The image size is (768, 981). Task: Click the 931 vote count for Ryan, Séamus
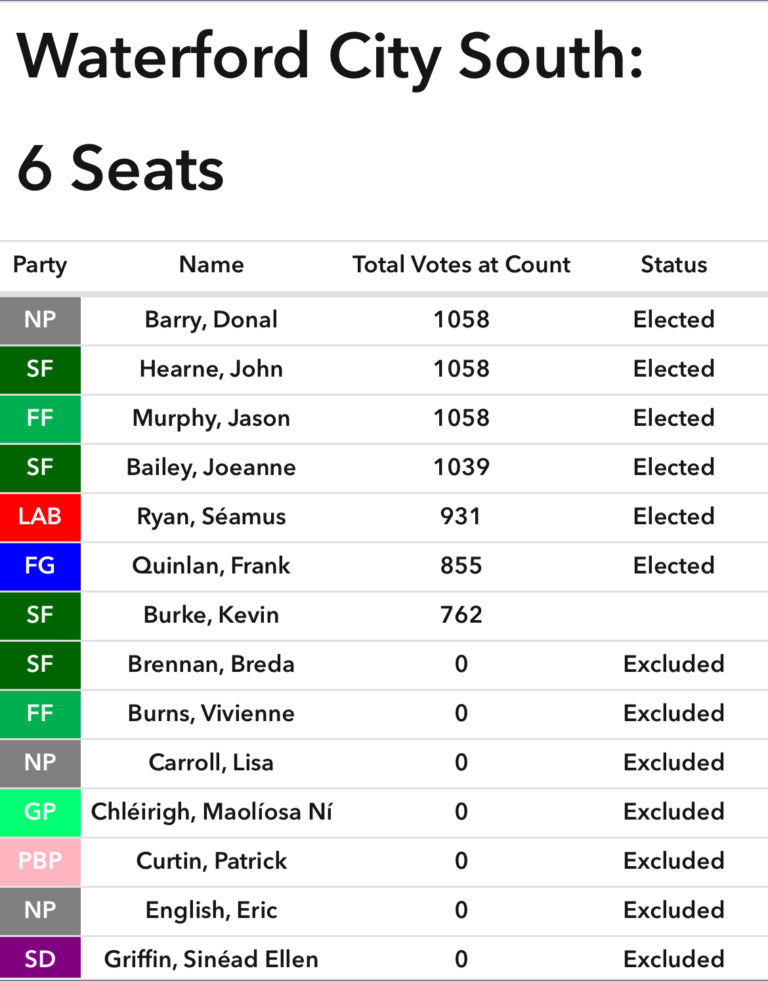tap(461, 517)
